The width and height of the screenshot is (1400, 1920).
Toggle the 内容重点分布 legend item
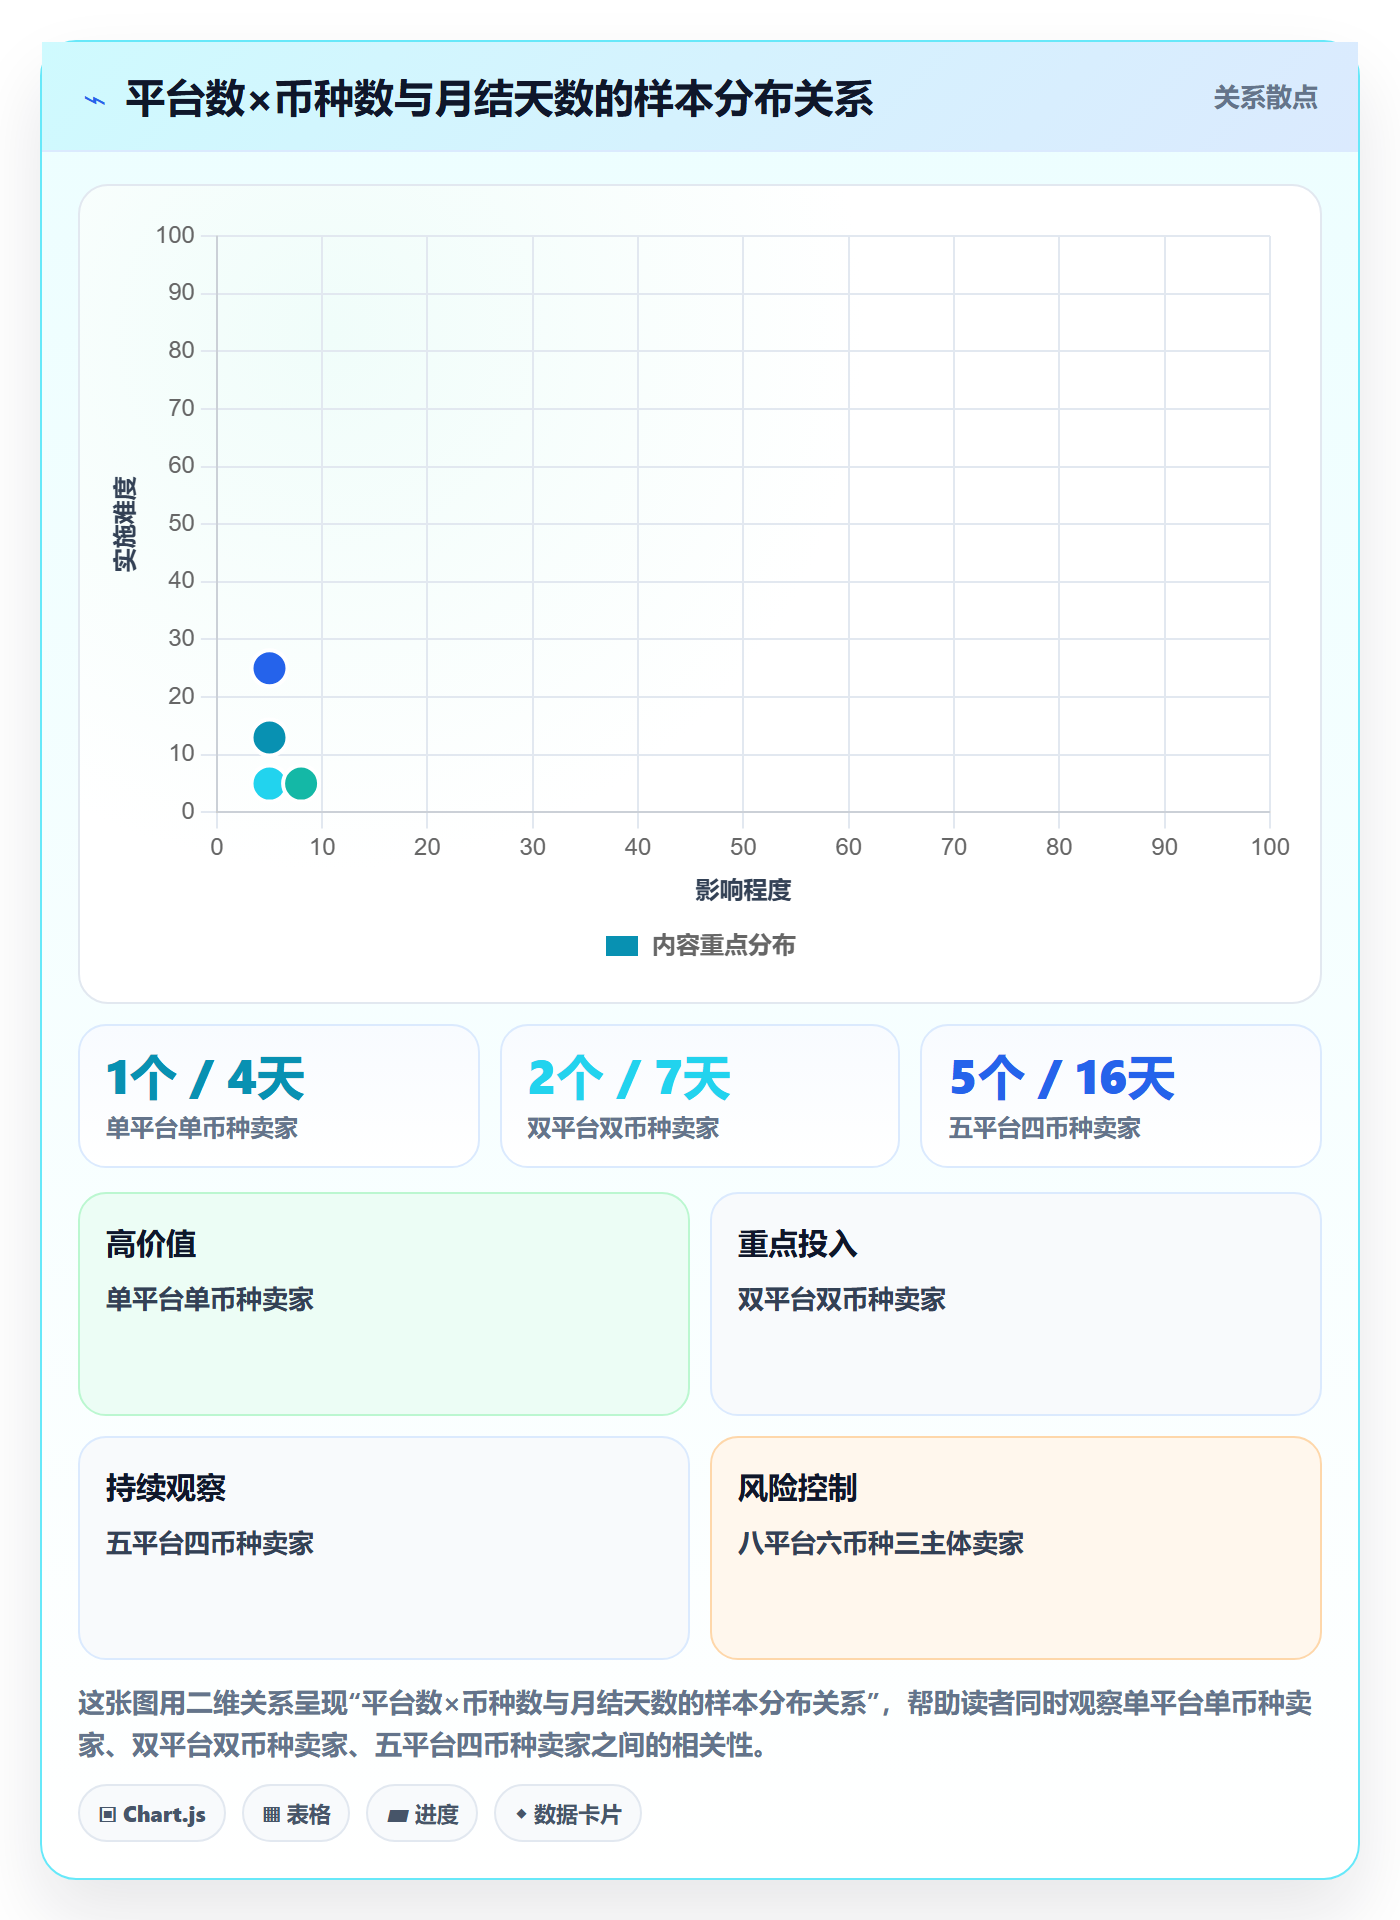[700, 946]
